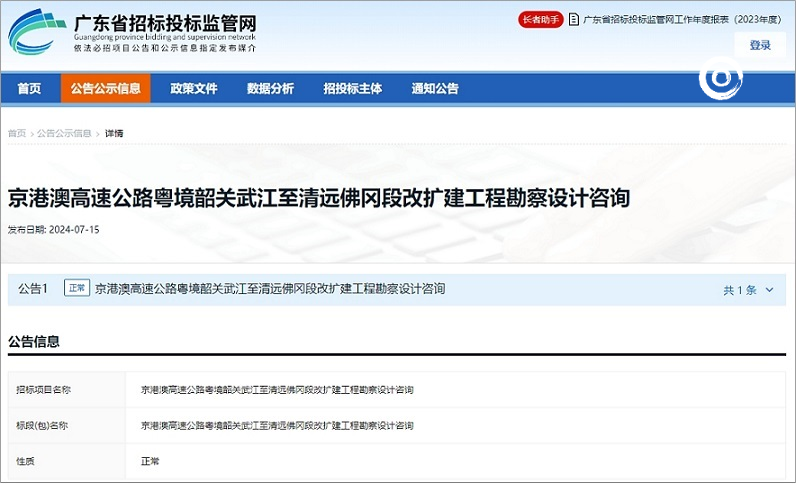Click 公告公示信息 in the breadcrumb

coord(64,133)
